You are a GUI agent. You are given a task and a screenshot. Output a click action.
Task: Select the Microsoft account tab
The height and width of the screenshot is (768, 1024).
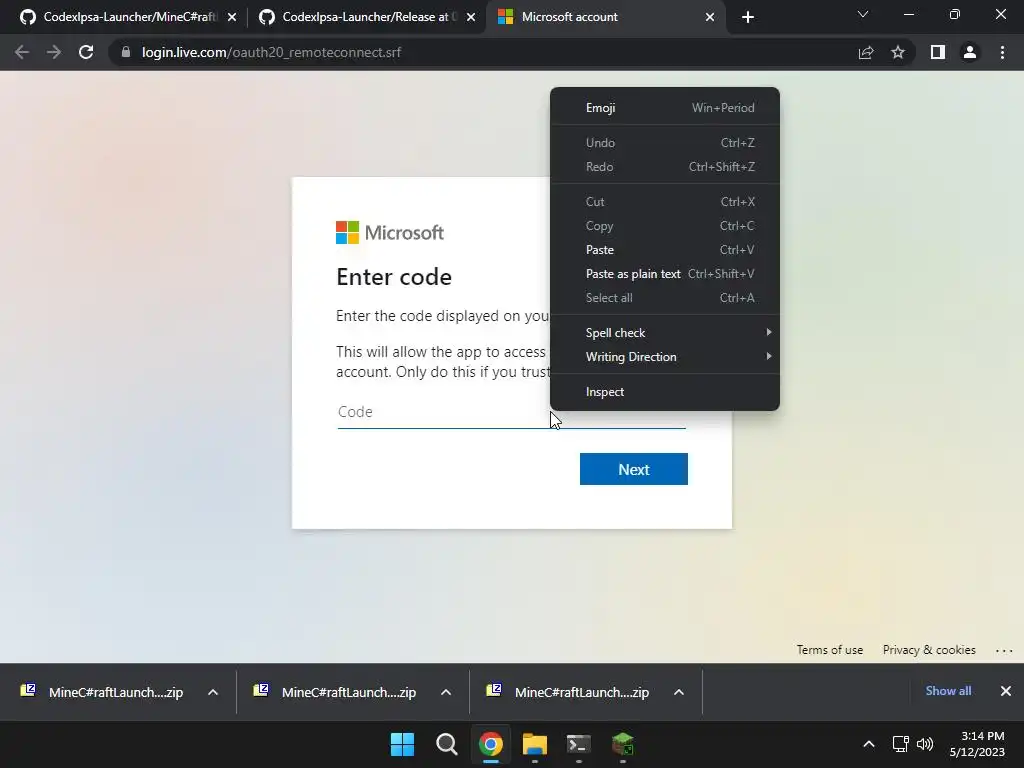coord(606,17)
